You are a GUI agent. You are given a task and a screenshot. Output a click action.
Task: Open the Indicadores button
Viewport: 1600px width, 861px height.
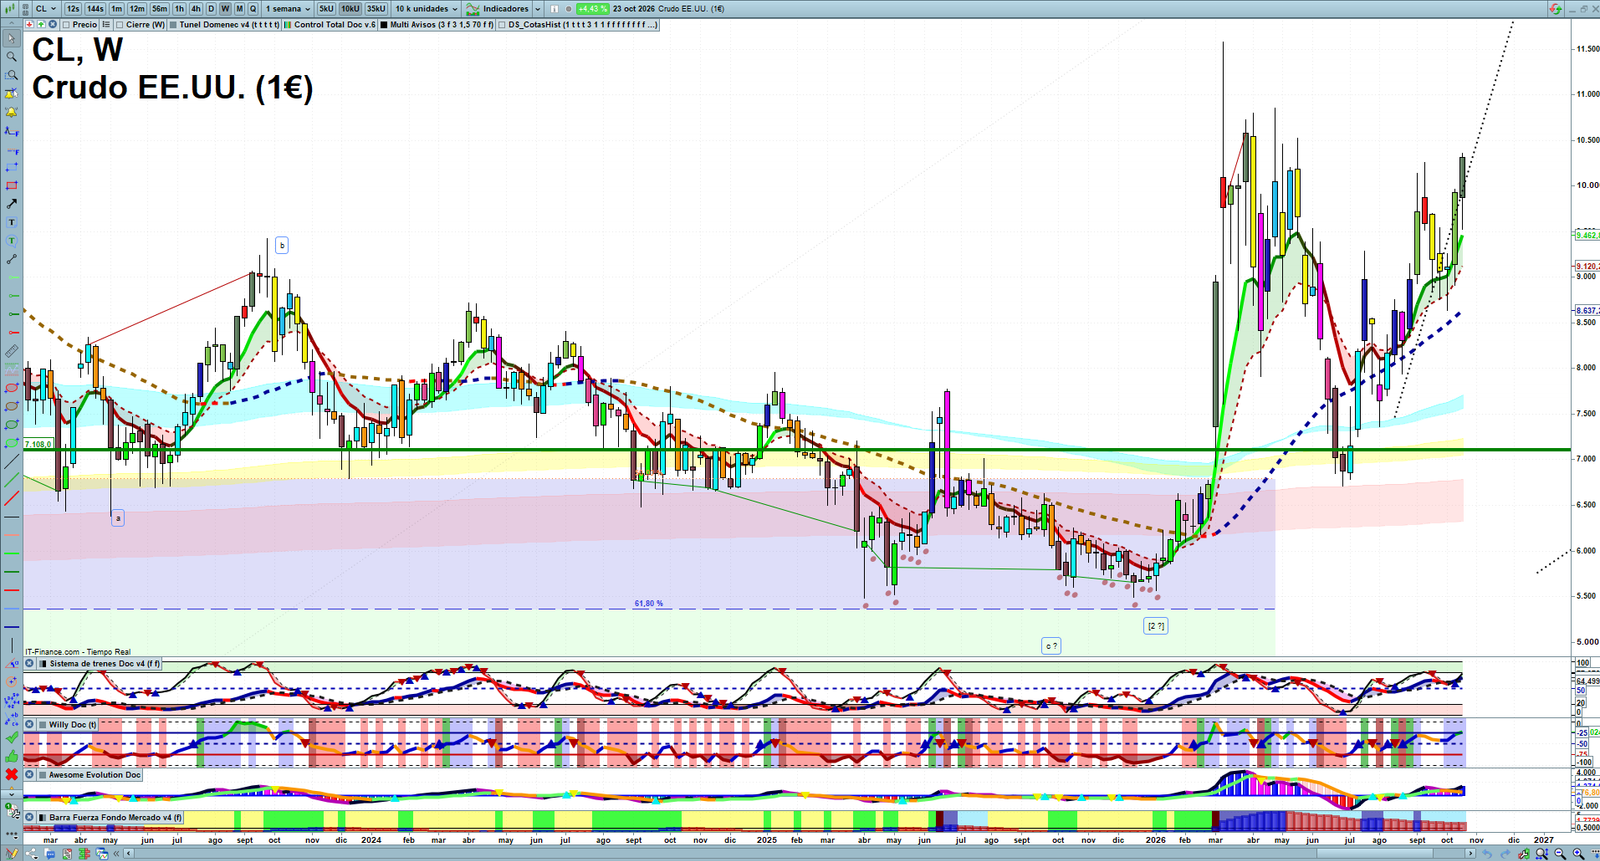(x=497, y=8)
